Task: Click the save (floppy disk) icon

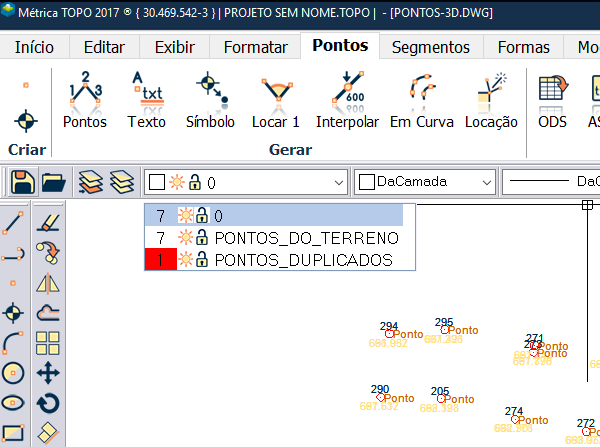Action: click(x=23, y=182)
